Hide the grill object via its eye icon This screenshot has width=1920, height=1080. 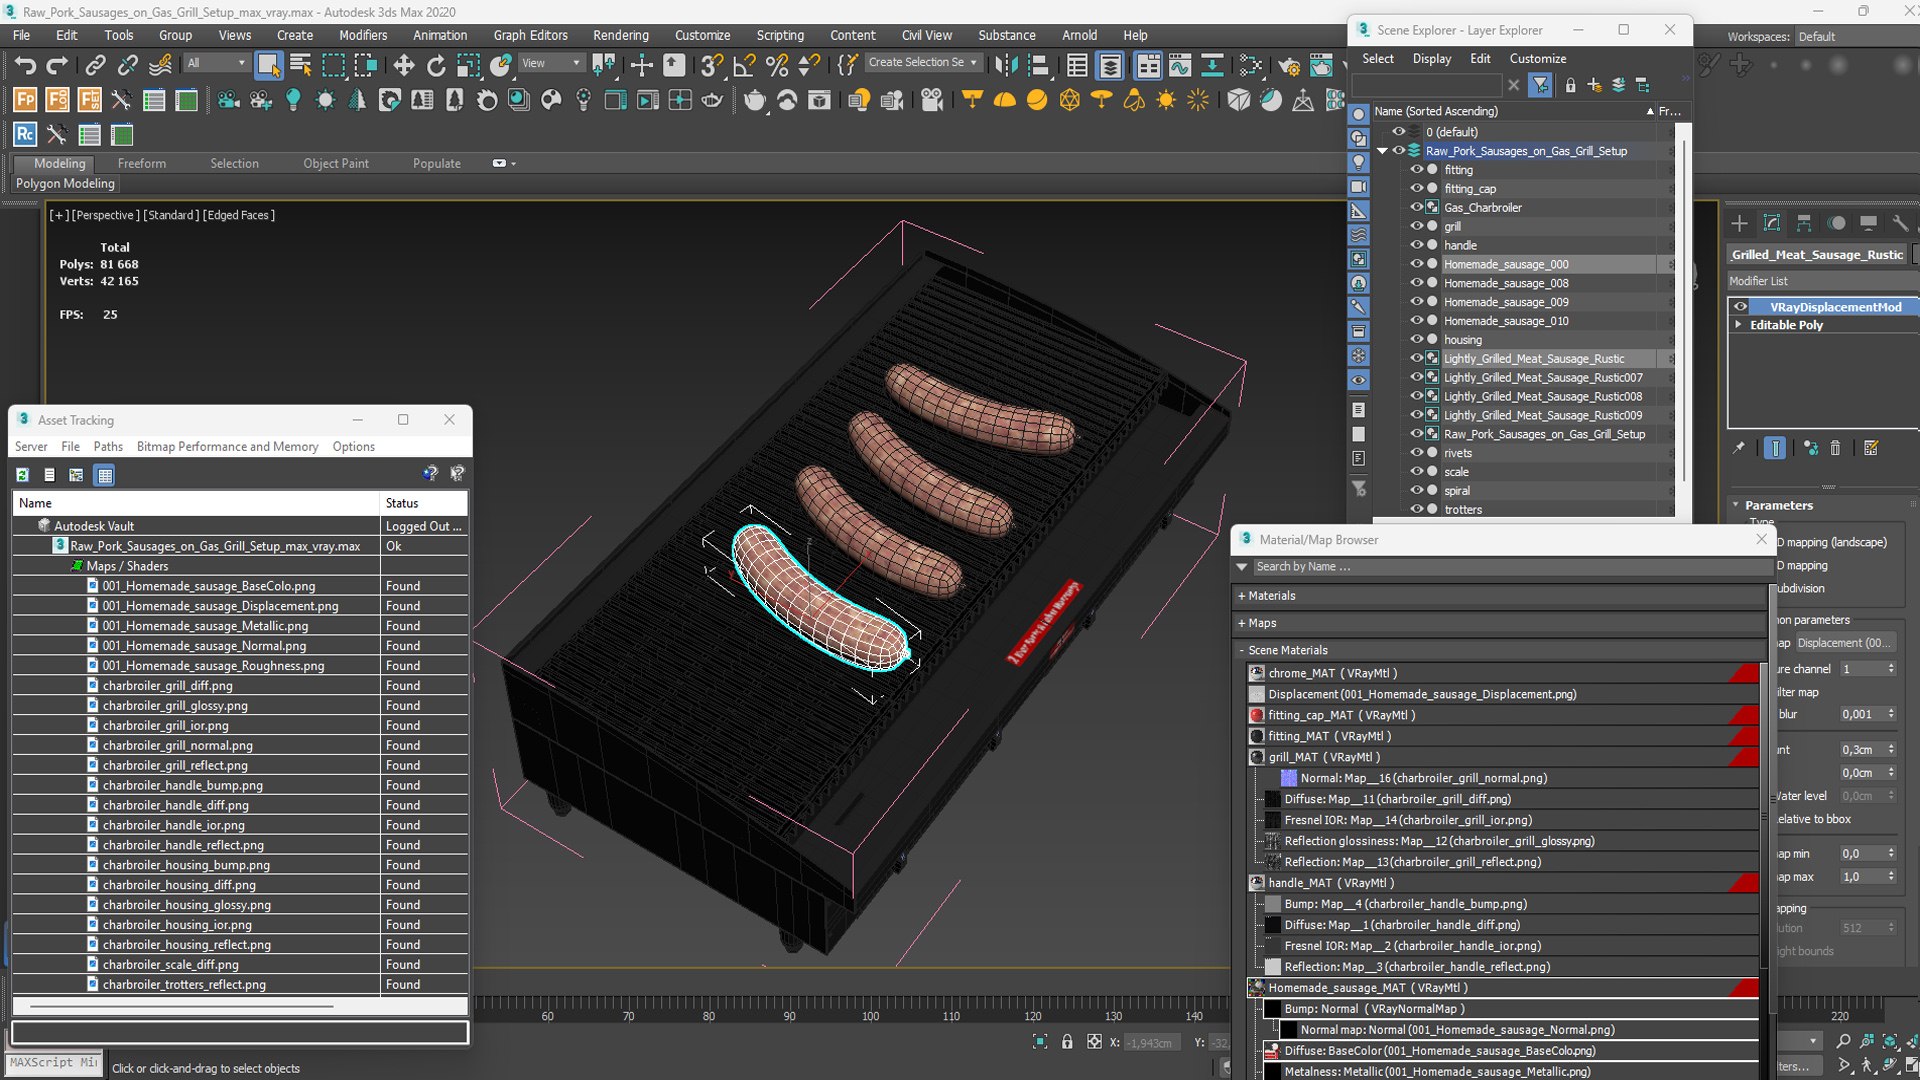pyautogui.click(x=1416, y=226)
